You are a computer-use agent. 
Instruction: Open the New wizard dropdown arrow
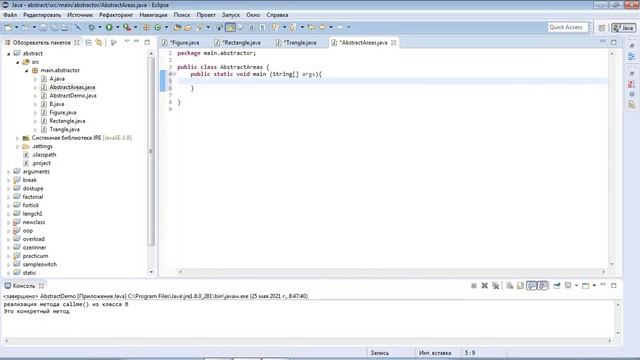(x=16, y=27)
